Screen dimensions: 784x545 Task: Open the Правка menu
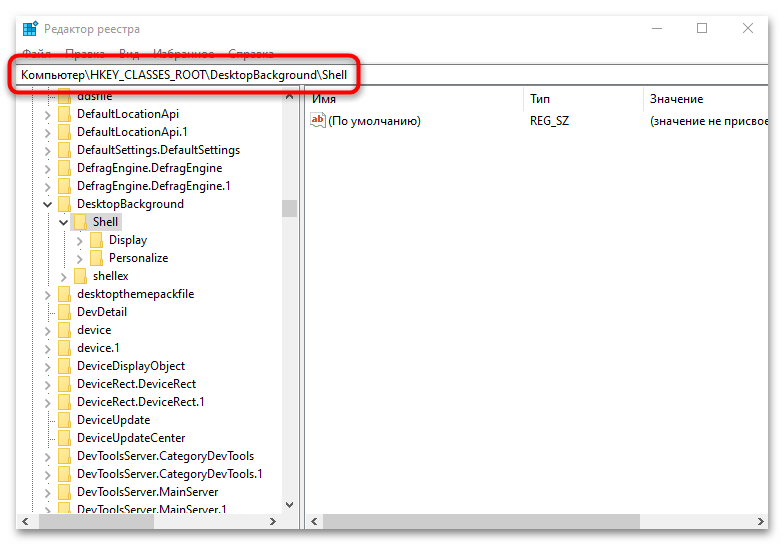pos(85,54)
